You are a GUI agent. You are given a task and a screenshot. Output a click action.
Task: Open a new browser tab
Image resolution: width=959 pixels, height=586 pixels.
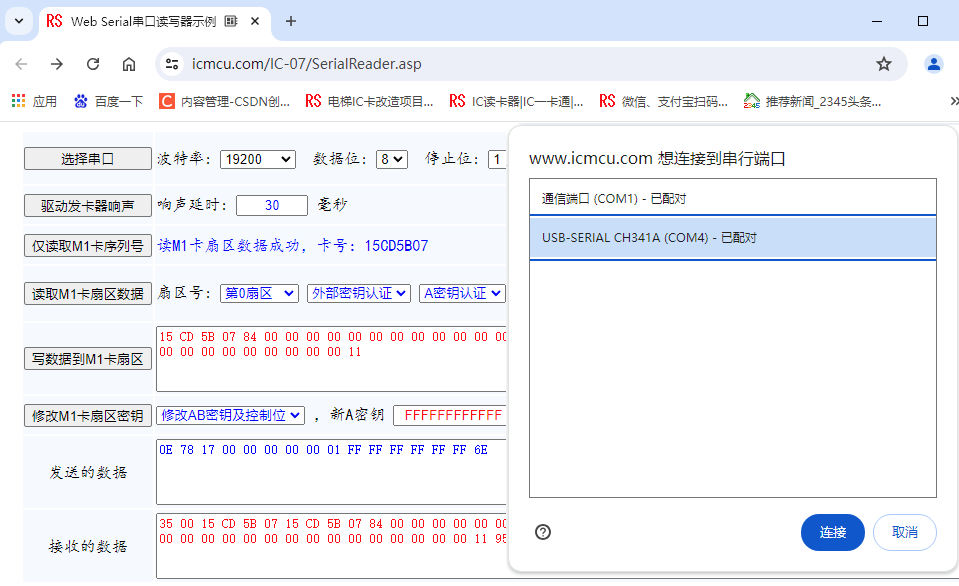291,21
